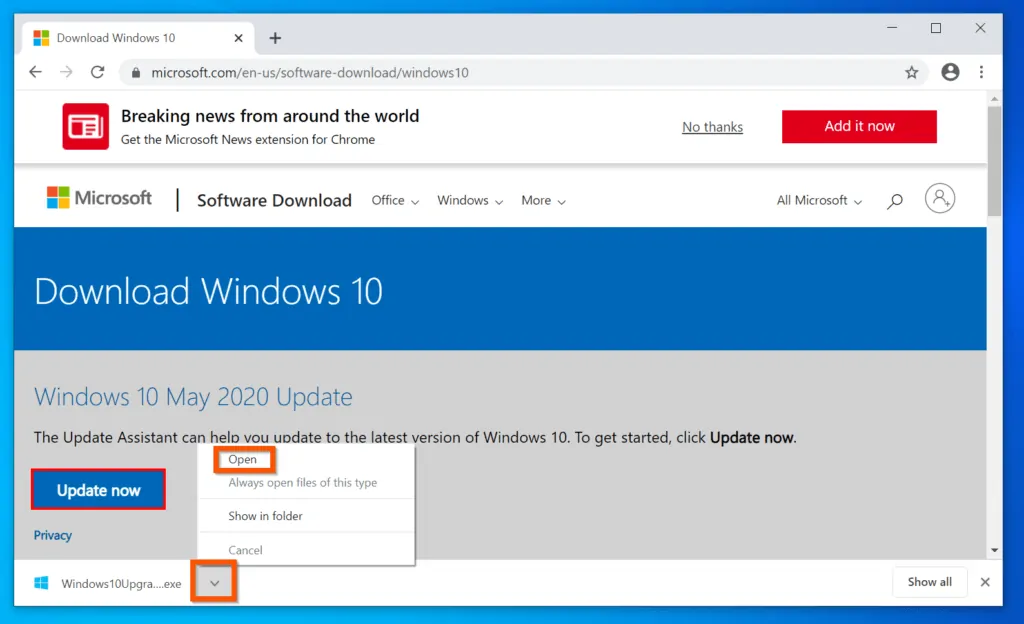This screenshot has height=624, width=1024.
Task: Click the scroll up arrow of page scrollbar
Action: coord(994,99)
